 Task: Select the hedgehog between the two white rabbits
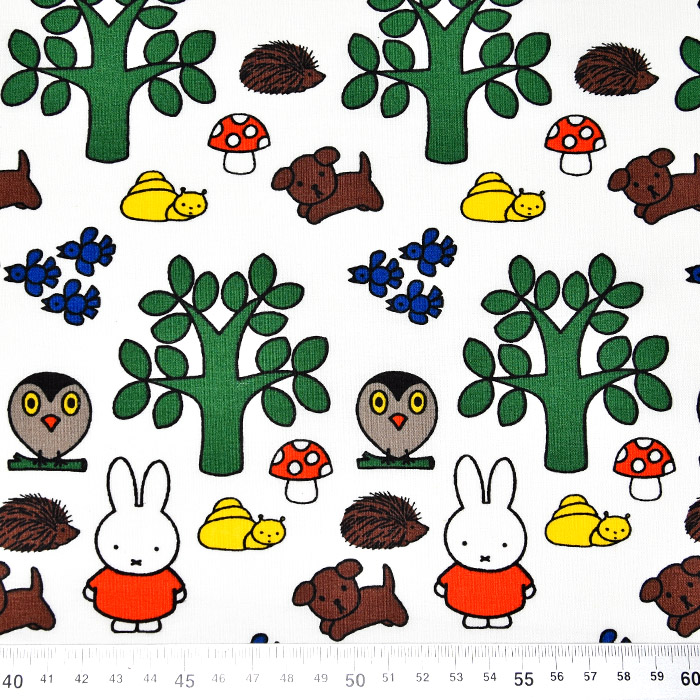click(x=384, y=522)
